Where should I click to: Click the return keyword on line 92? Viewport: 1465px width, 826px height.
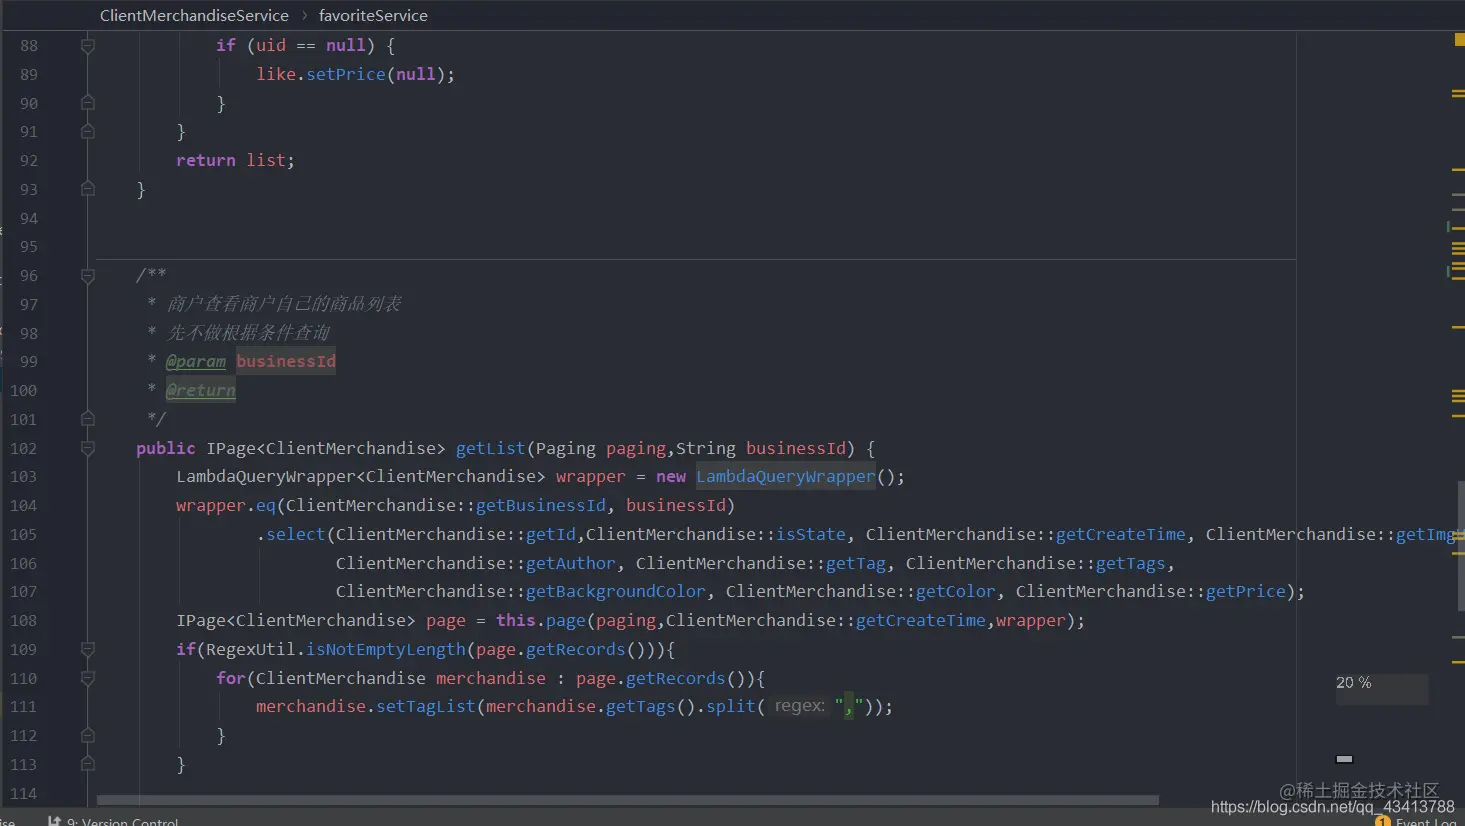[206, 160]
